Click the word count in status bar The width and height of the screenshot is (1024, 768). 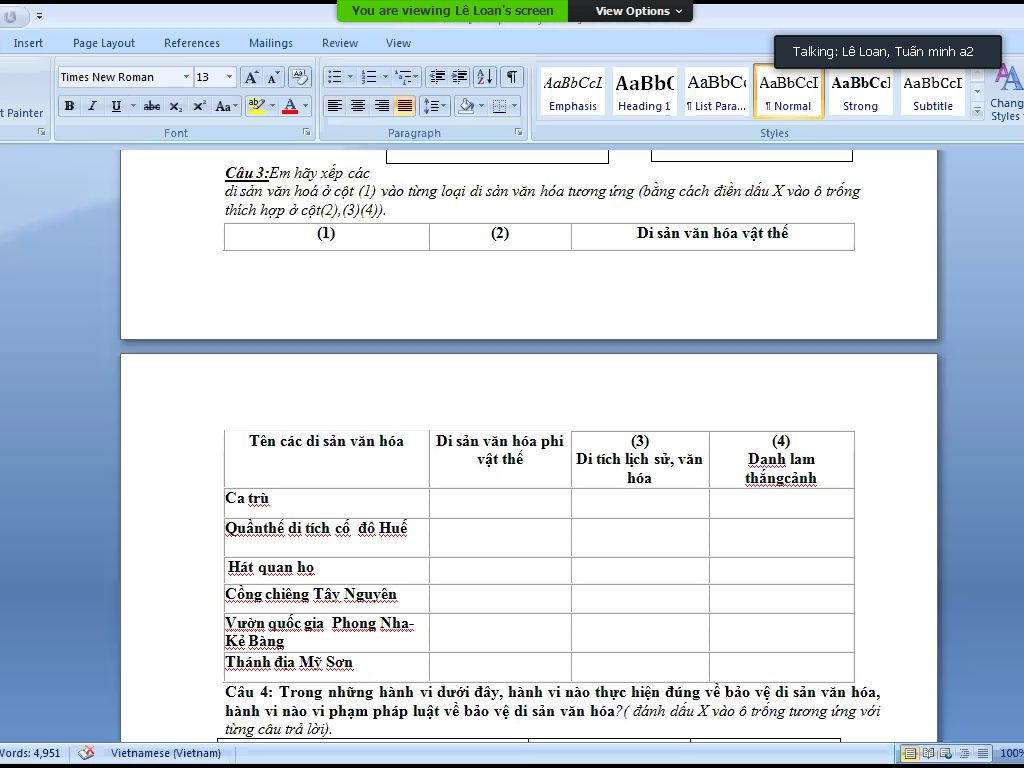pos(30,753)
